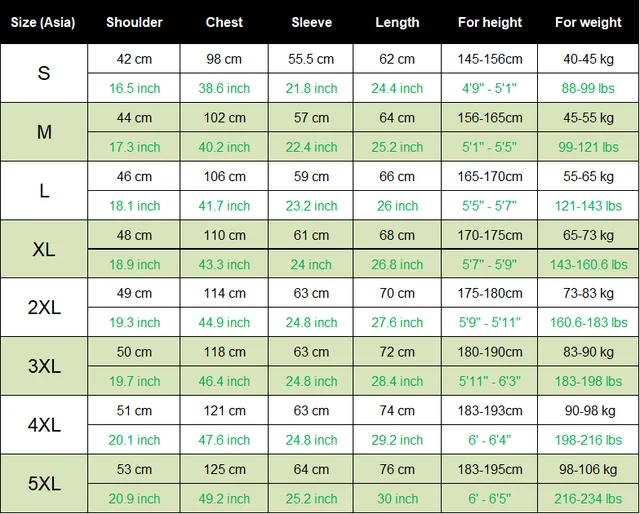Screen dimensions: 640x514
Task: Select the '4XL' size row label
Action: coord(44,425)
